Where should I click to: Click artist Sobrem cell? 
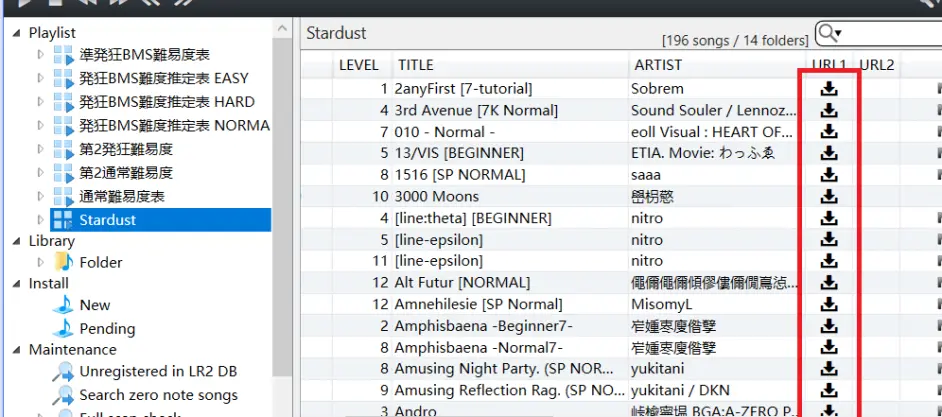[x=657, y=89]
